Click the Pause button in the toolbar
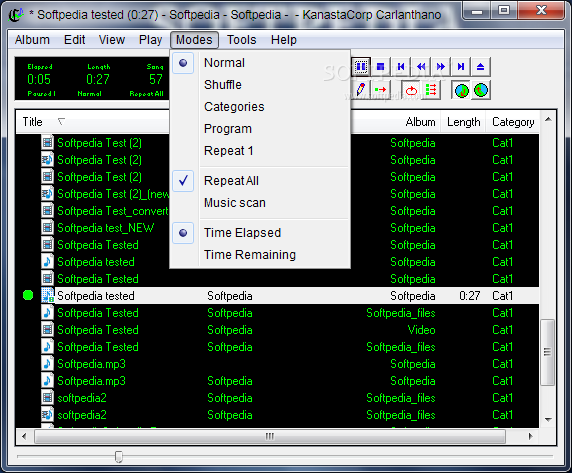 point(361,67)
